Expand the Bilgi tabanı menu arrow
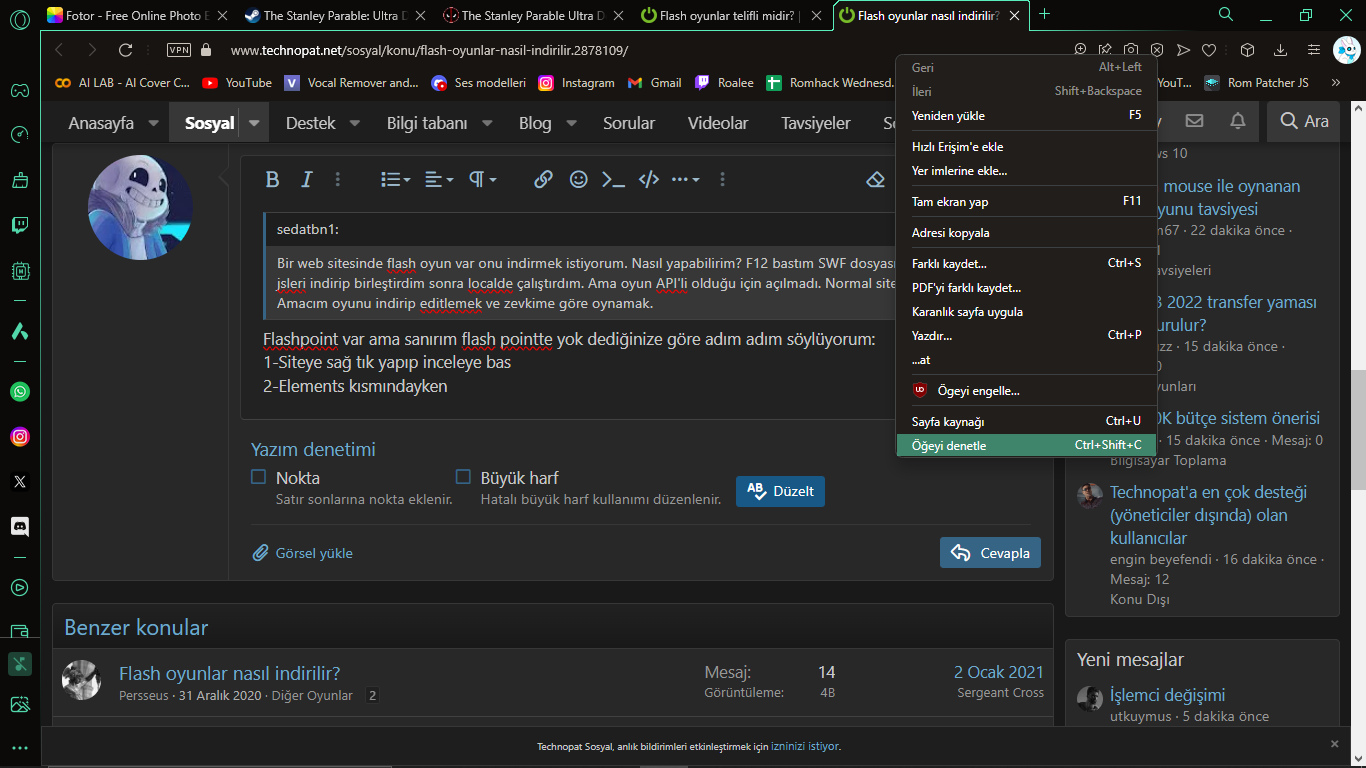Viewport: 1366px width, 768px height. (487, 124)
